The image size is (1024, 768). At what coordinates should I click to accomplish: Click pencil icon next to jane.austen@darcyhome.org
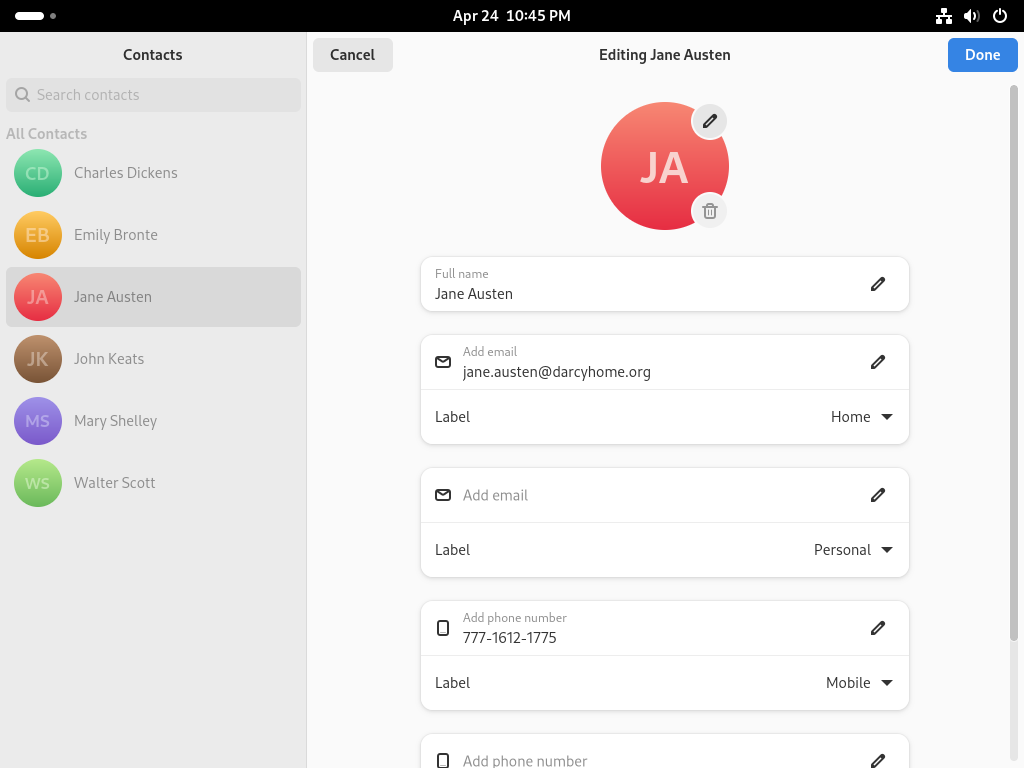878,362
